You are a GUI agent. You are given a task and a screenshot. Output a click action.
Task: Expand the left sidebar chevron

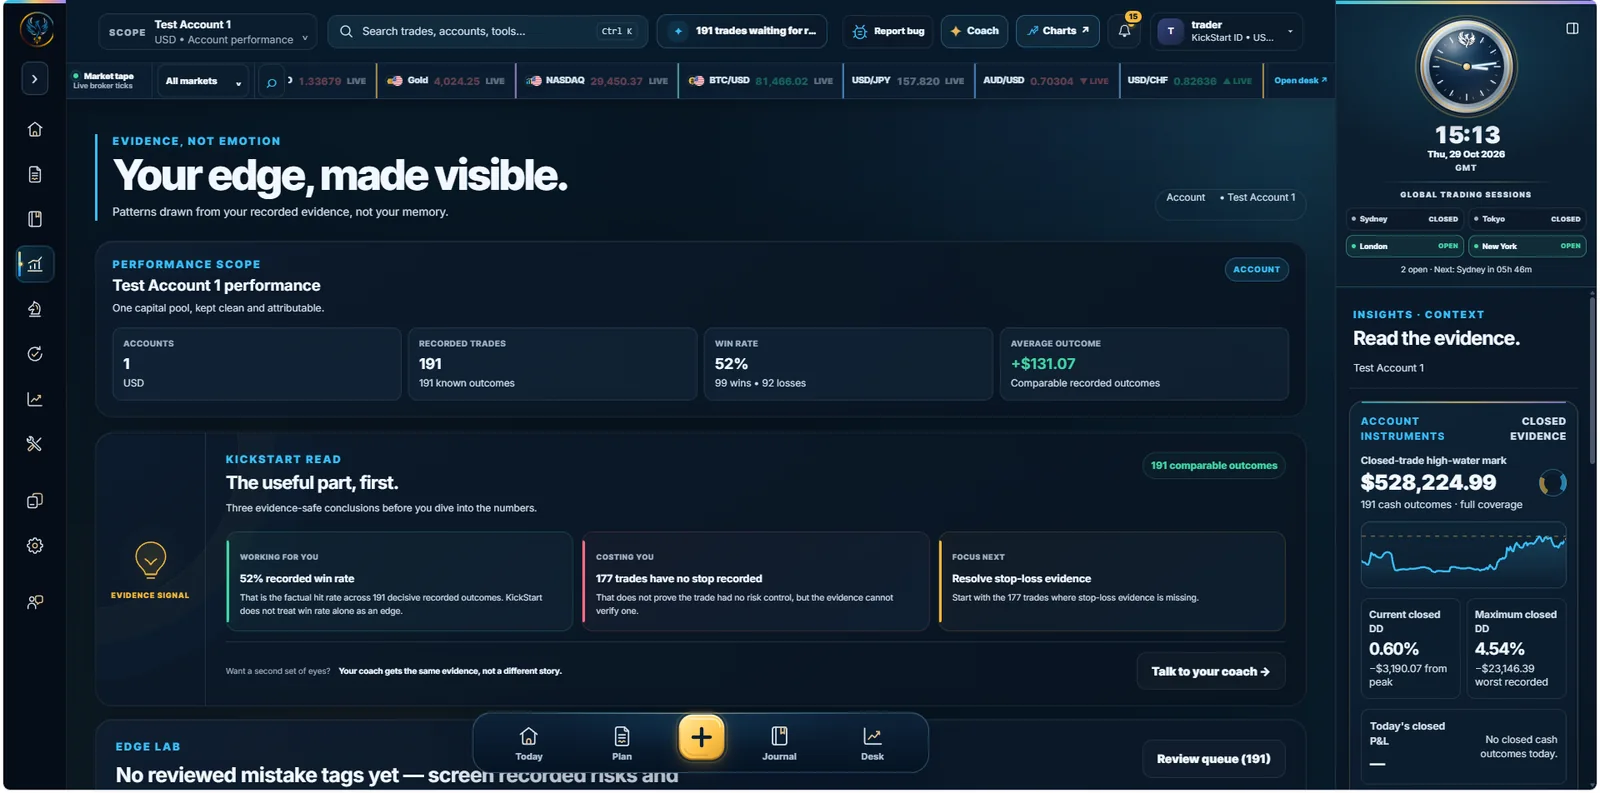(35, 79)
